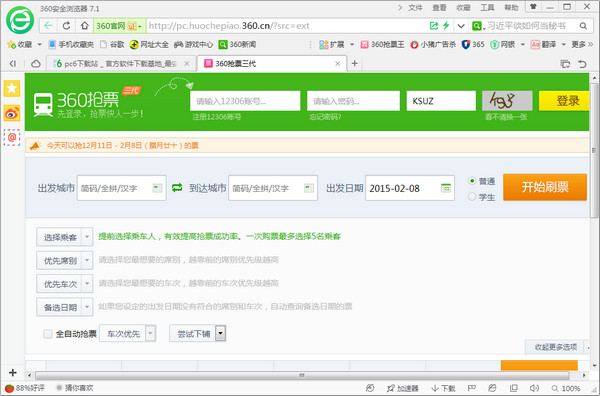The image size is (600, 396).
Task: Open the mail @ sidebar icon
Action: tap(12, 137)
